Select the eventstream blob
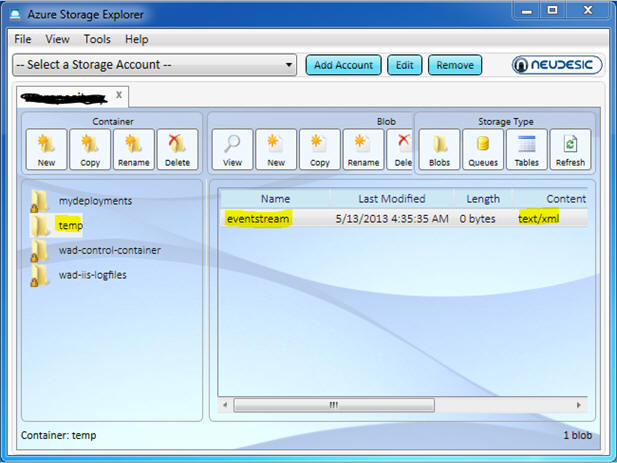The height and width of the screenshot is (463, 617). click(258, 218)
